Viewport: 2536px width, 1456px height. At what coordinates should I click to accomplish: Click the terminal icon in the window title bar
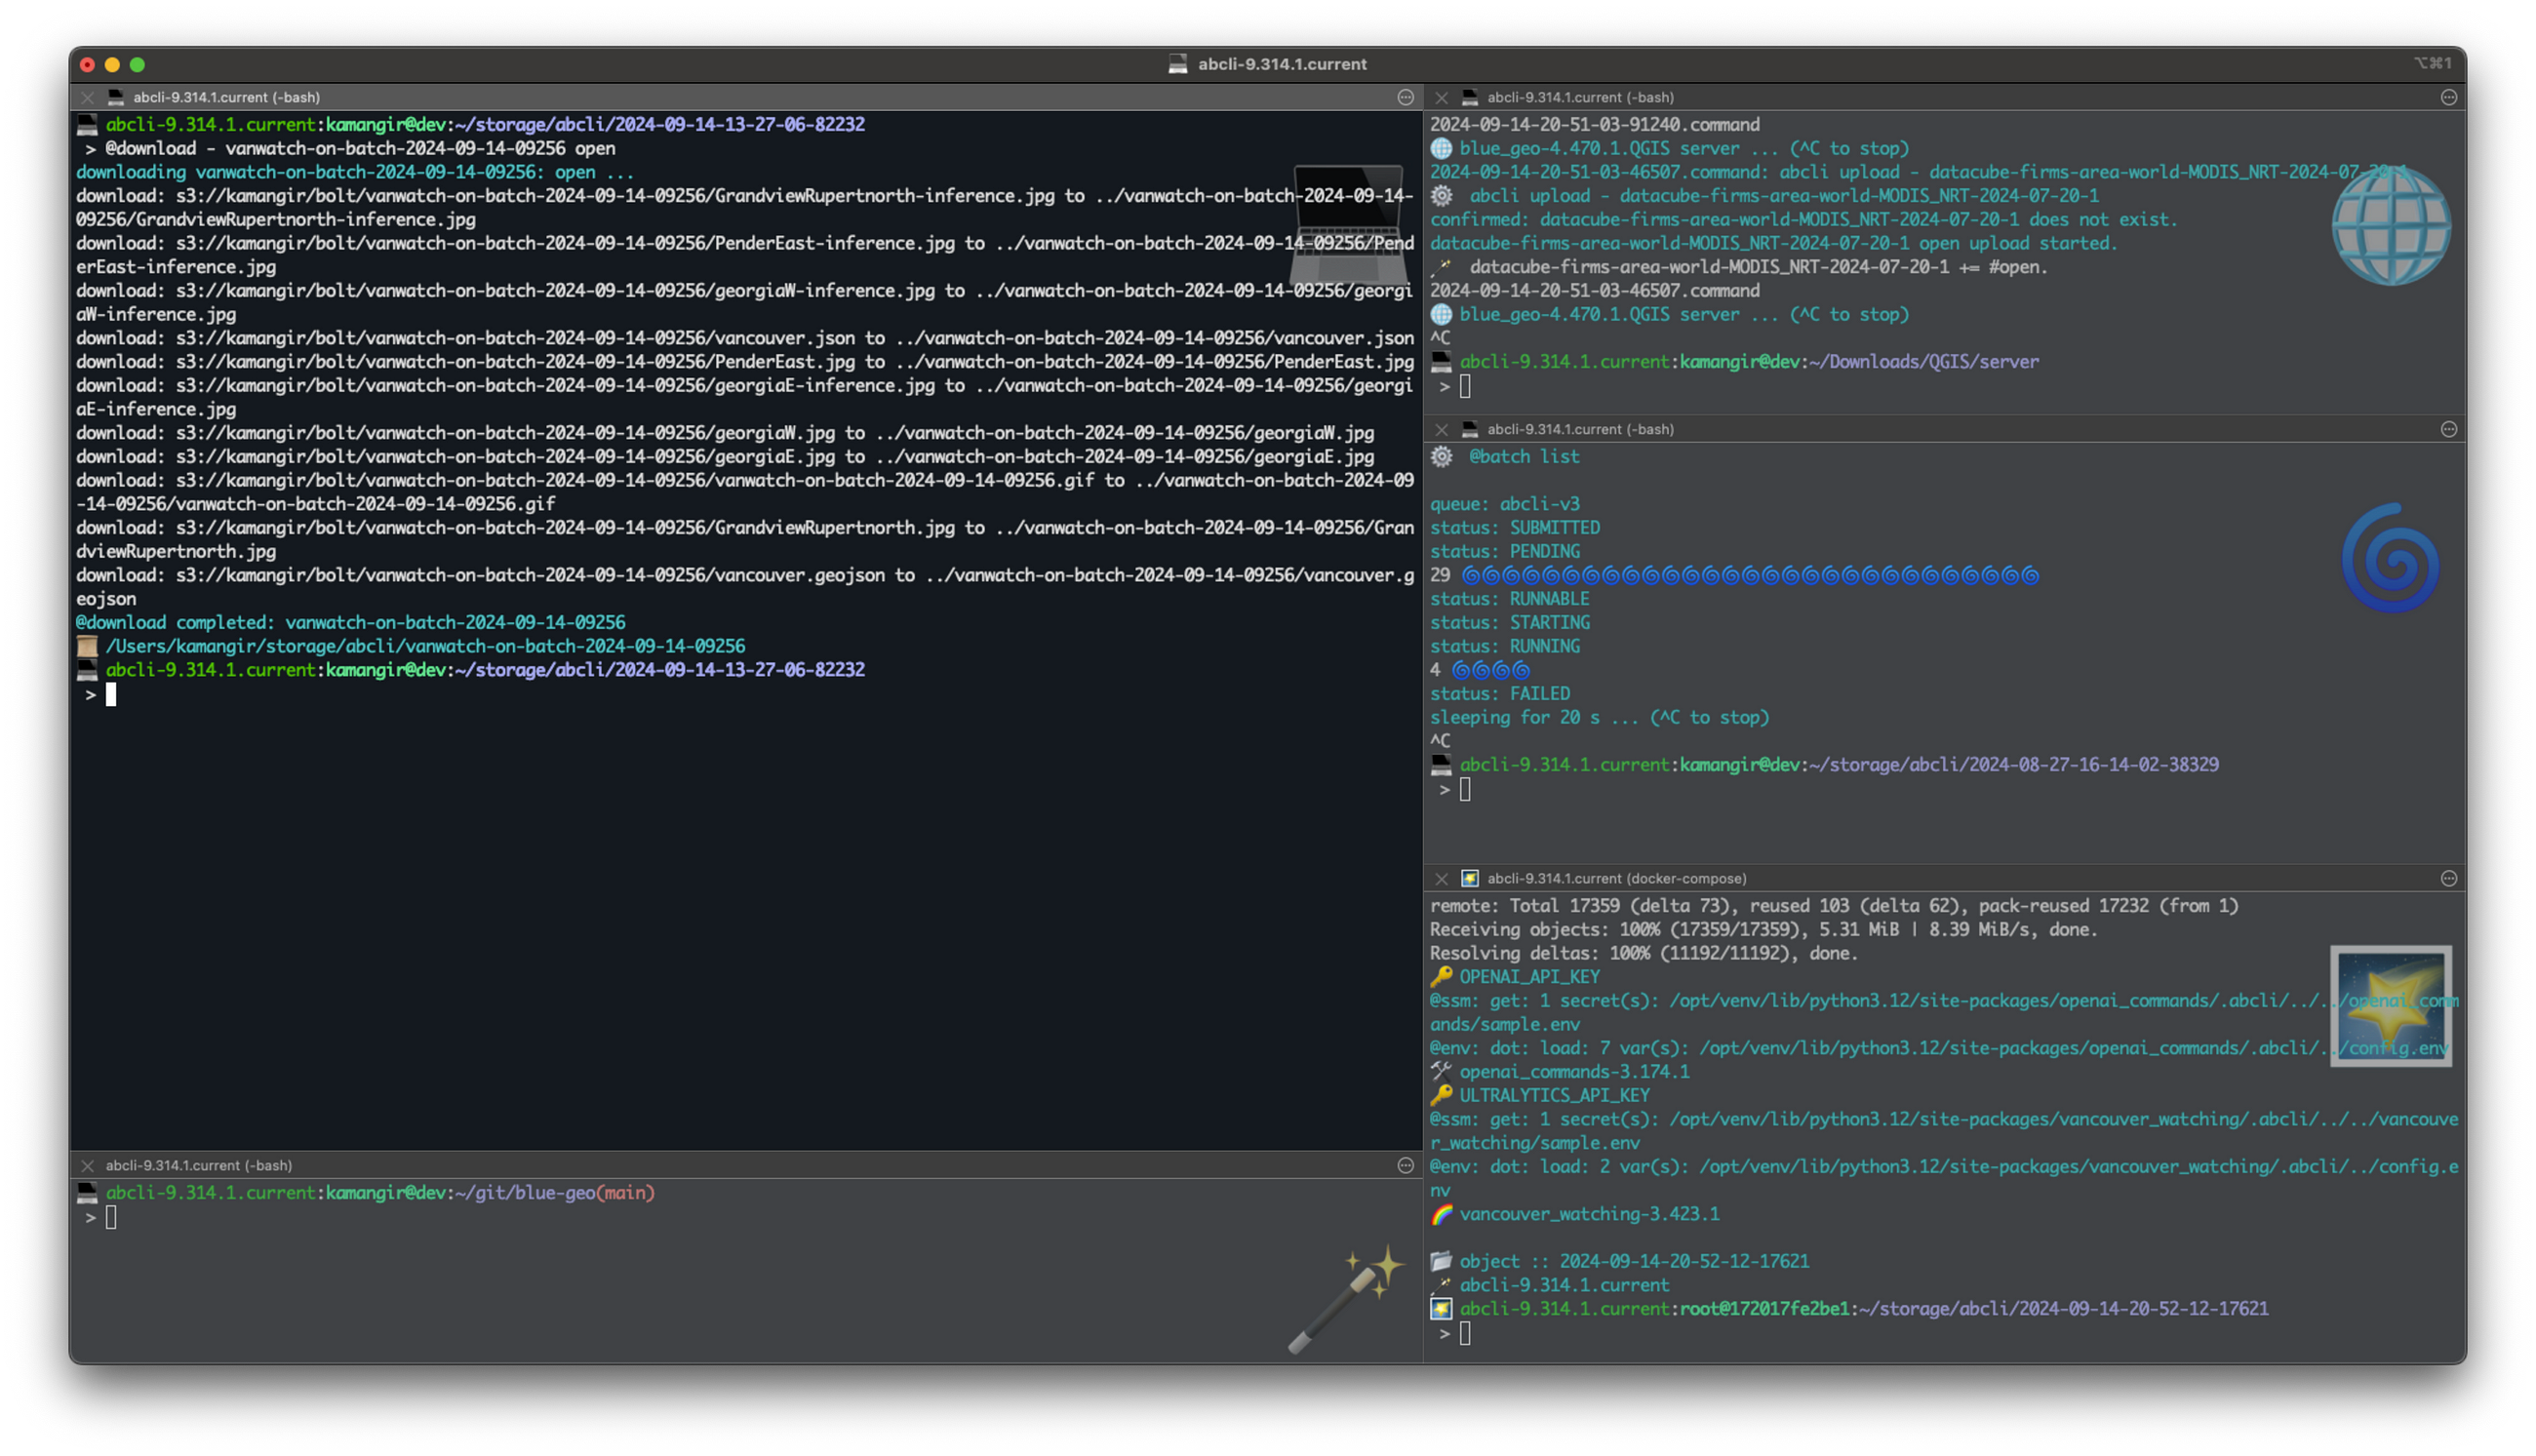tap(1177, 64)
